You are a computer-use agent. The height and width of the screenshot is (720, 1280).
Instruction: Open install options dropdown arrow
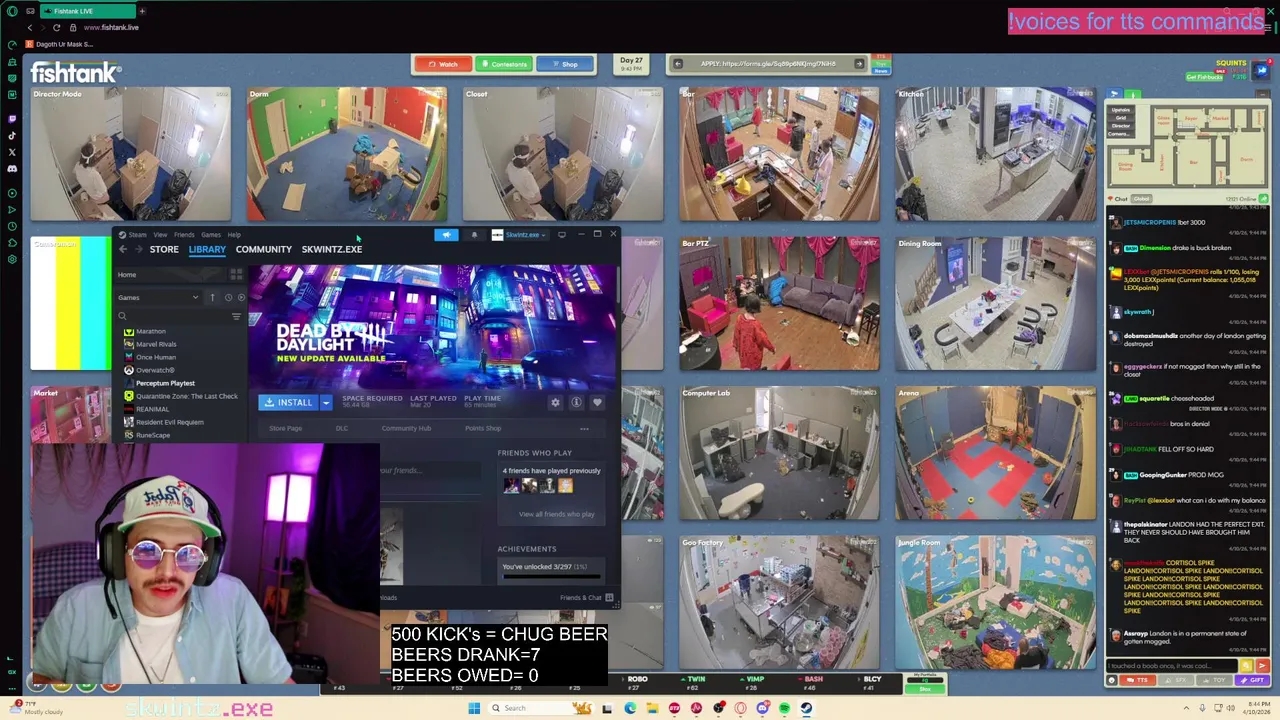coord(325,402)
